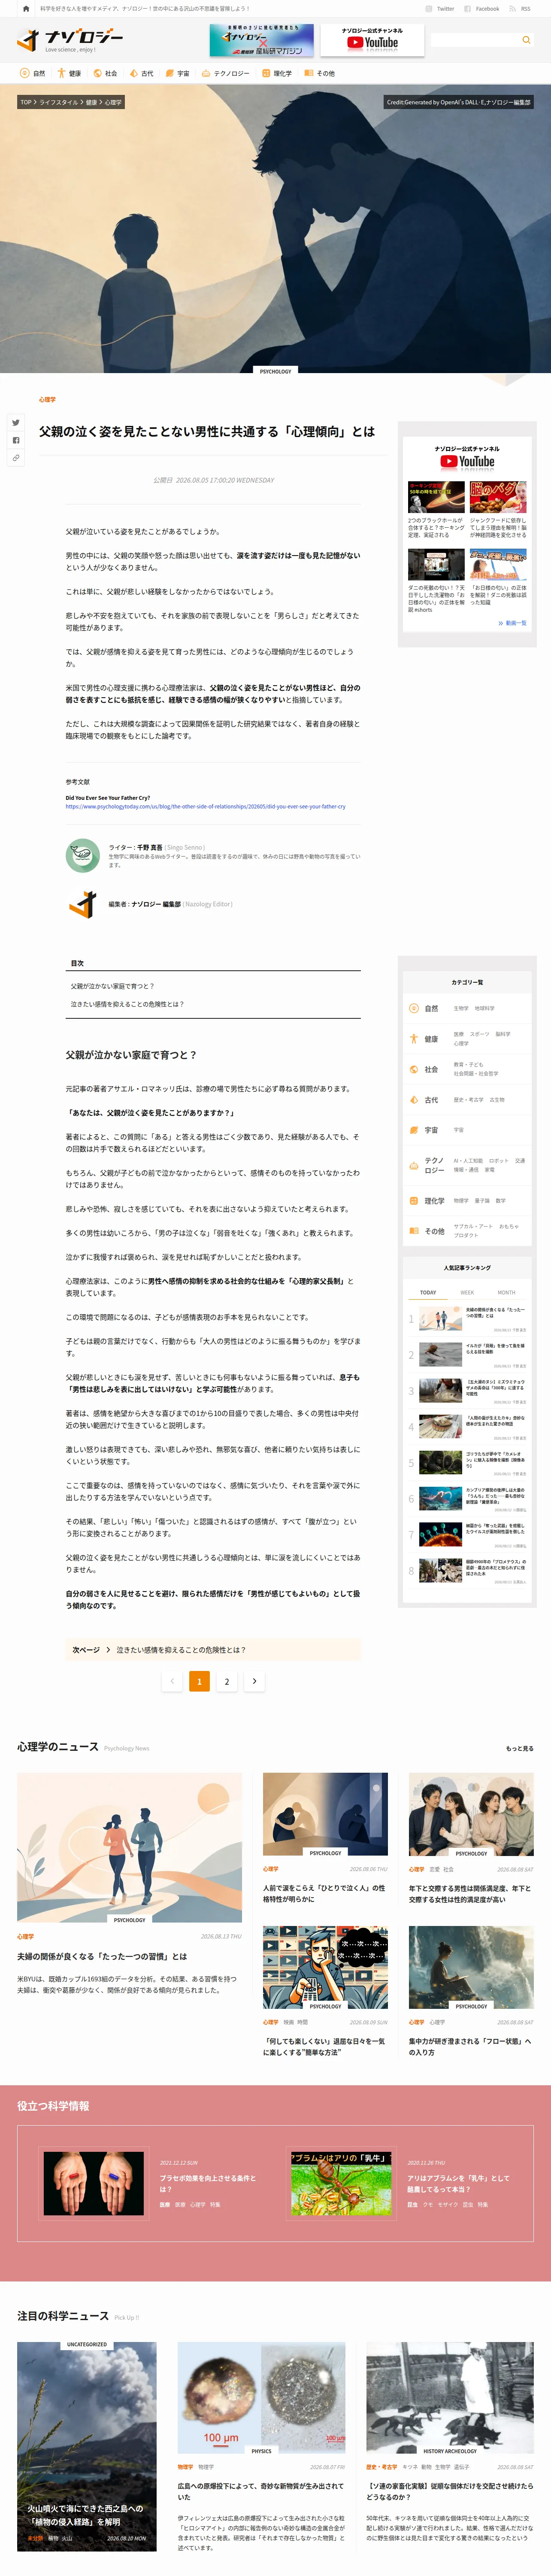Open the 2つのブラックホール YouTube video thumbnail
The width and height of the screenshot is (551, 2576).
pos(436,497)
